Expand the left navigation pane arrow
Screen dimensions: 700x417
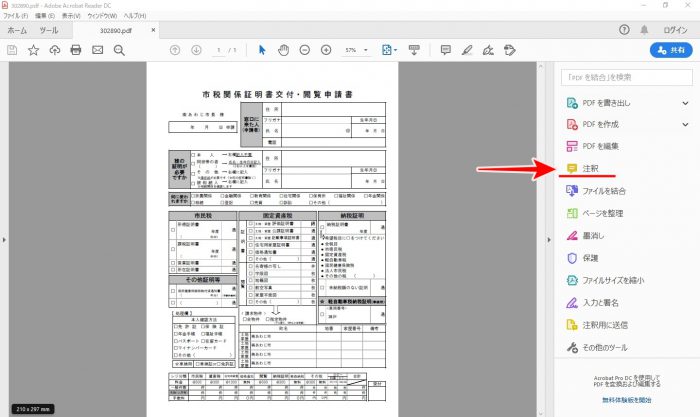[4, 240]
